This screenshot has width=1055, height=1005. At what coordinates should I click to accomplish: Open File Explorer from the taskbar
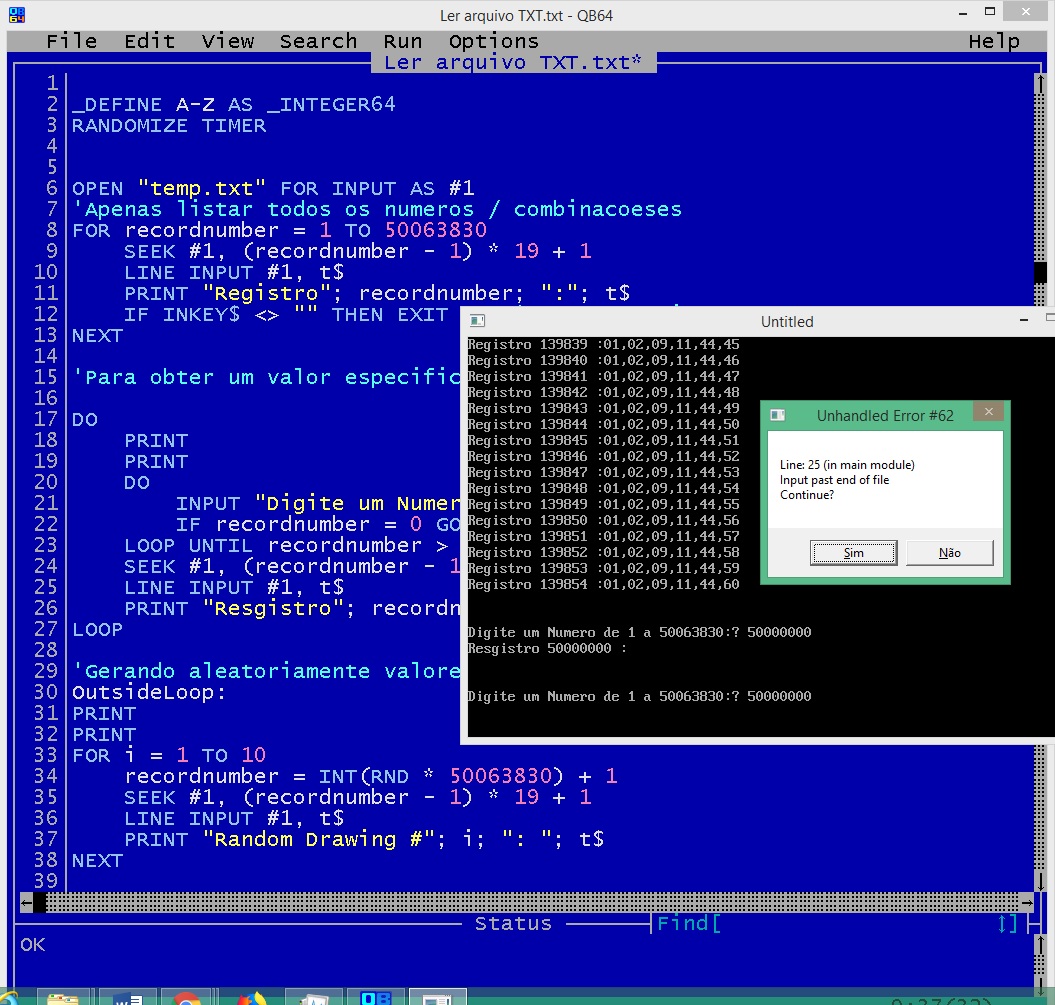pyautogui.click(x=62, y=997)
